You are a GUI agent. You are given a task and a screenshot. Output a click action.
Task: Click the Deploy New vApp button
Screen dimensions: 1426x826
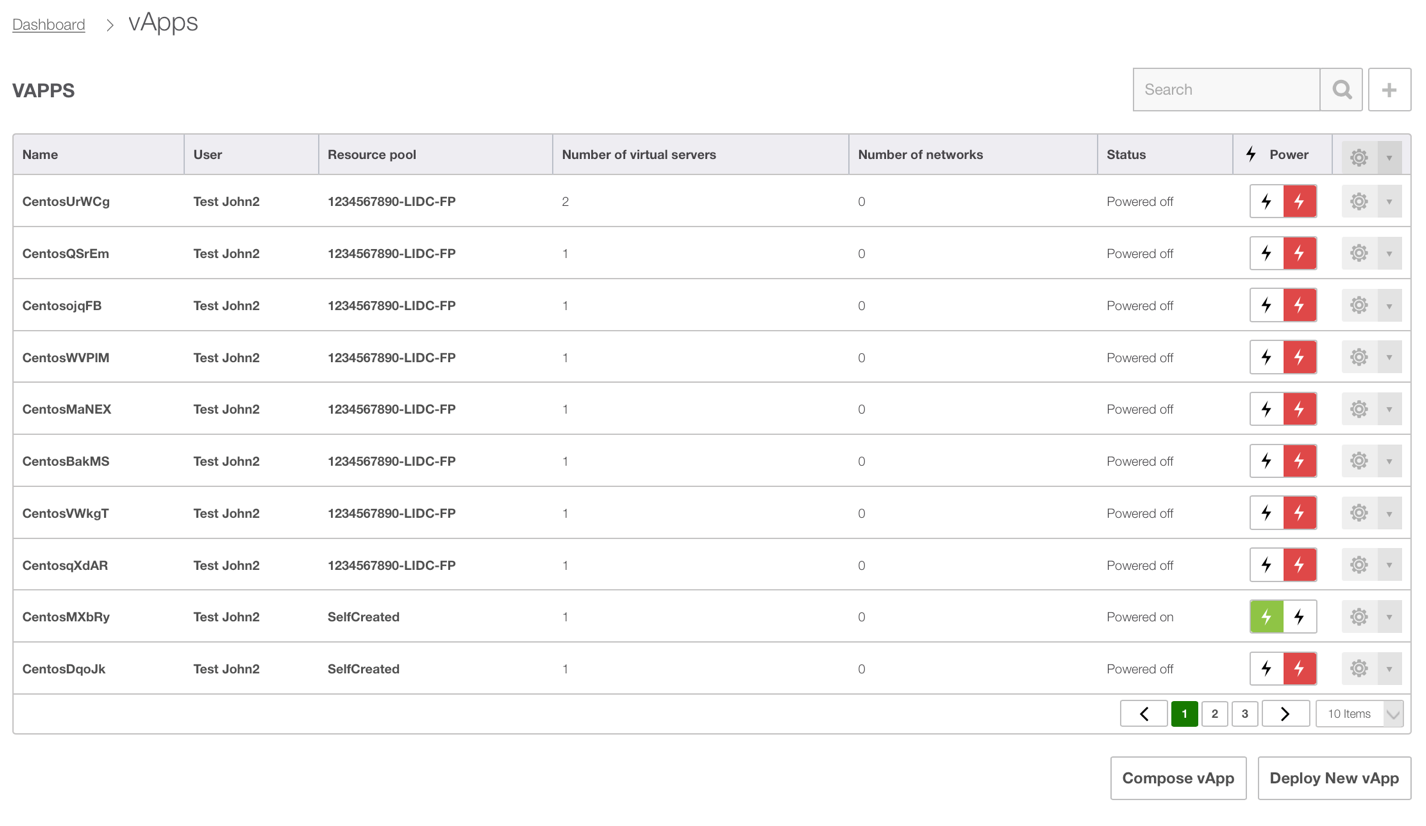[1334, 778]
